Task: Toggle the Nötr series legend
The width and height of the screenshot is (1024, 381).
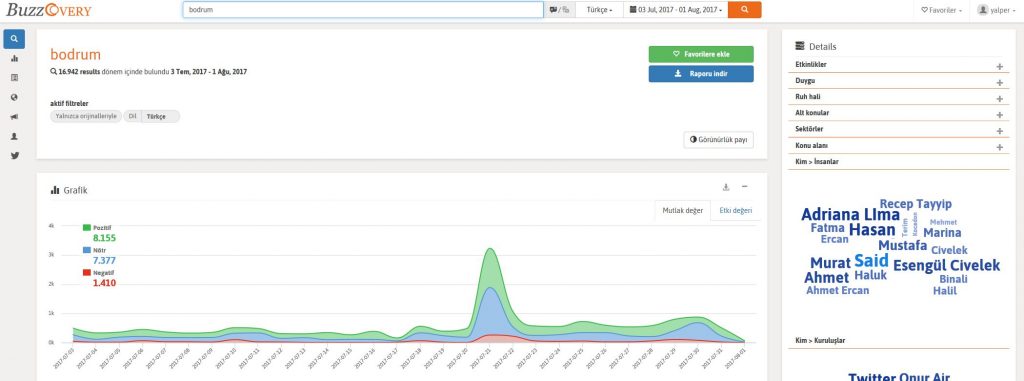Action: [x=94, y=250]
